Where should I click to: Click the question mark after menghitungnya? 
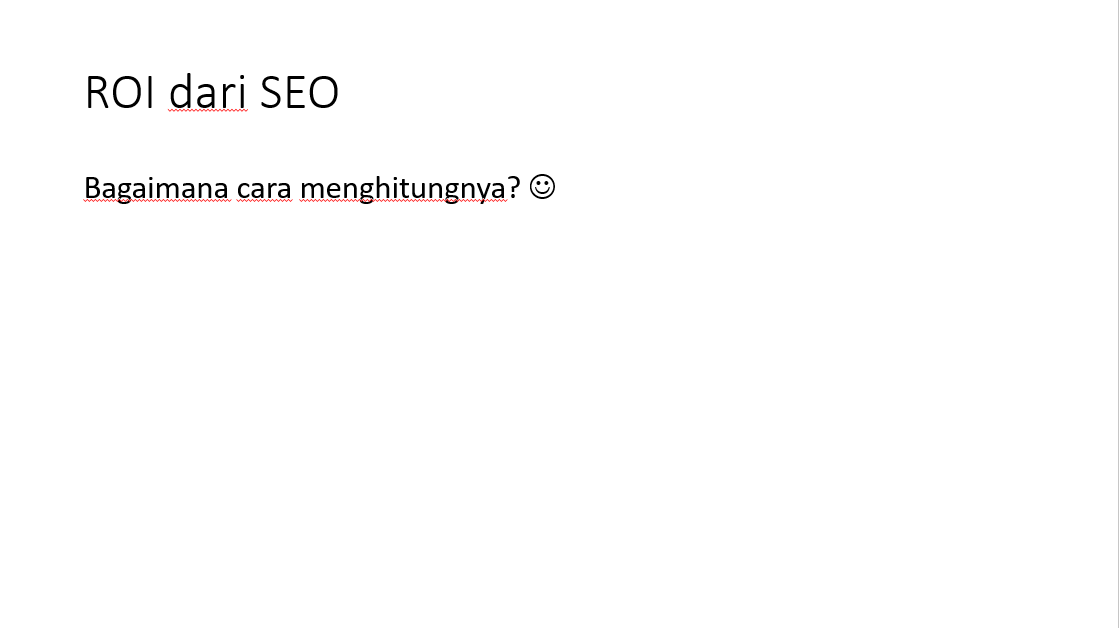click(514, 188)
